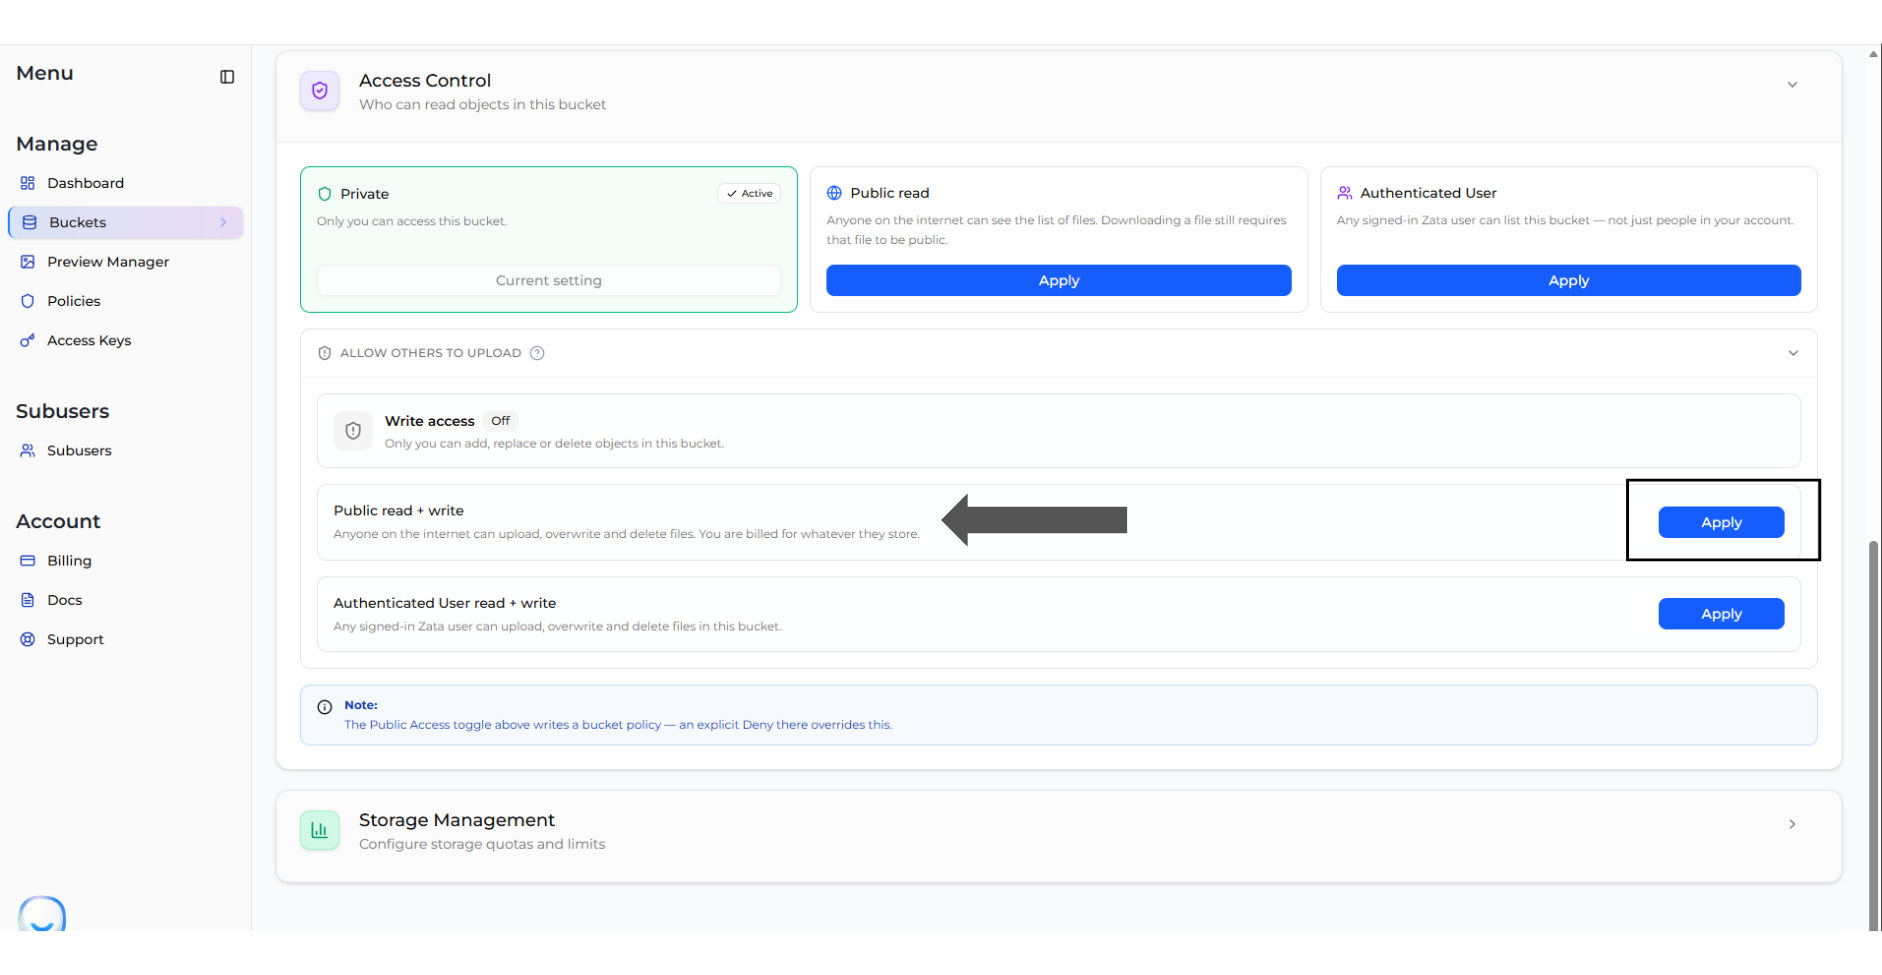Click the Billing card icon
Viewport: 1882px width, 975px height.
point(28,561)
